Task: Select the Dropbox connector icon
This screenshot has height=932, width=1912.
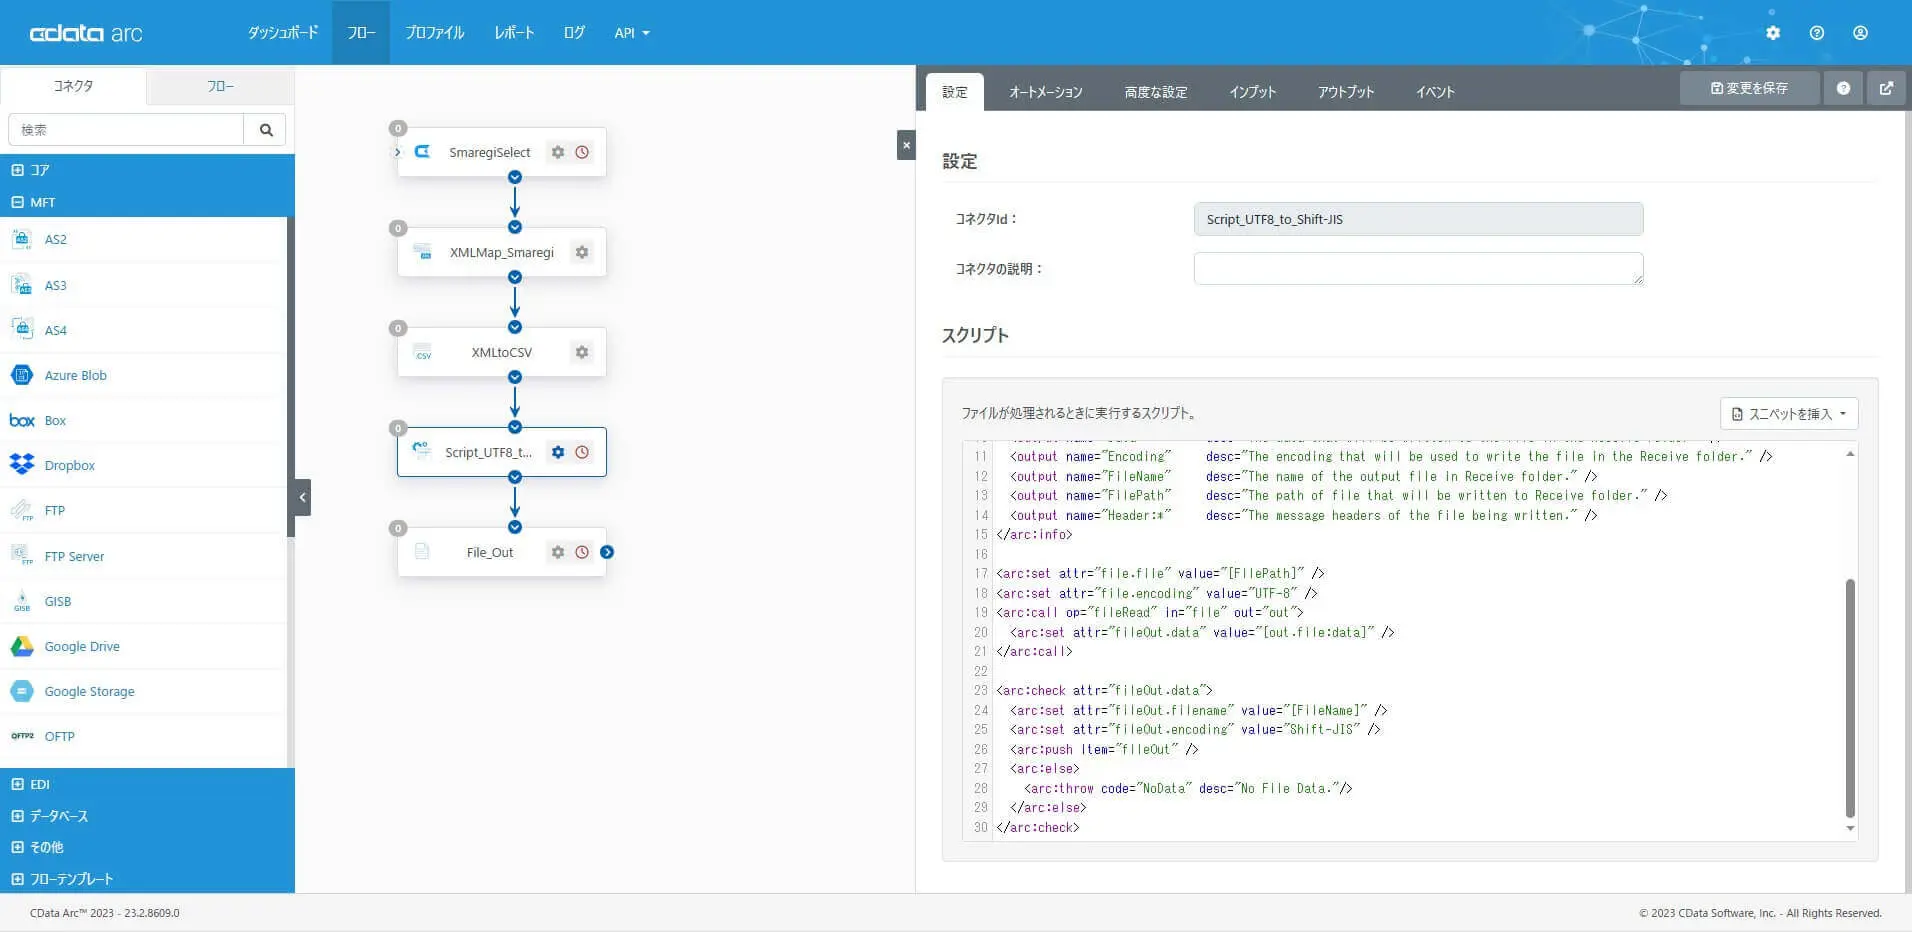Action: coord(20,464)
